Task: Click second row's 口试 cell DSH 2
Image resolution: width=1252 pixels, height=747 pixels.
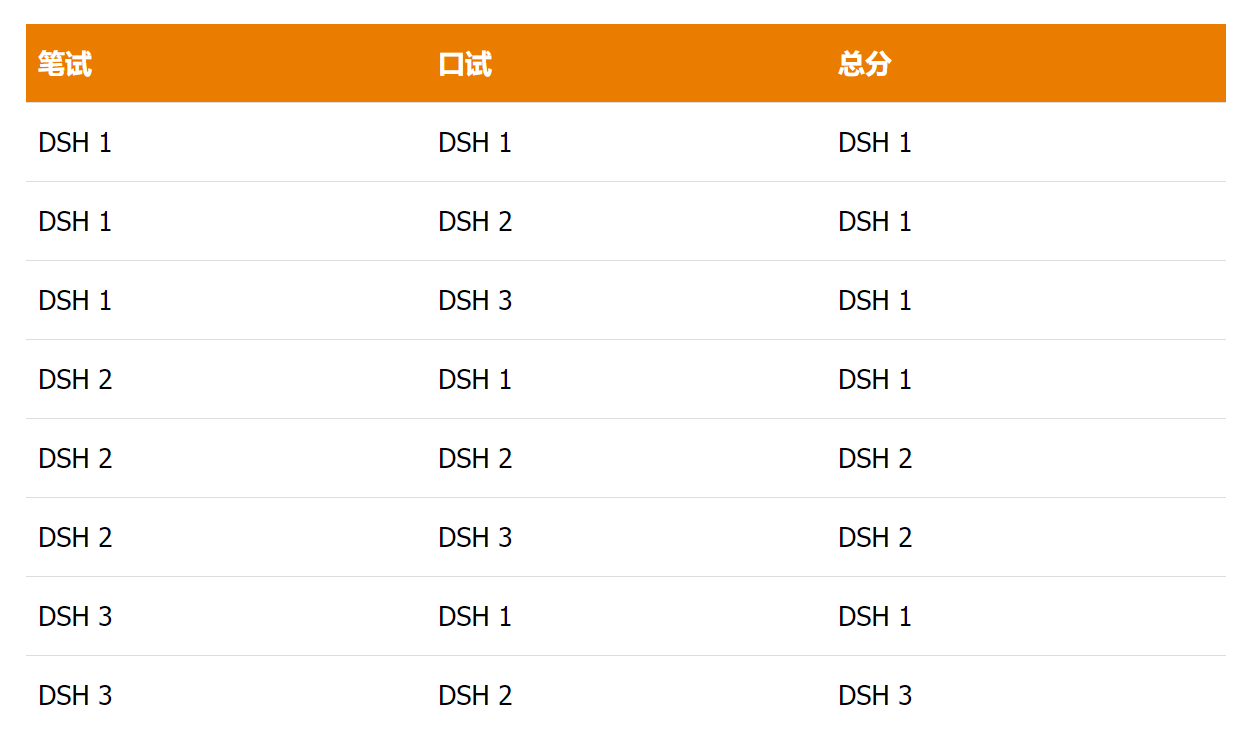Action: pyautogui.click(x=475, y=222)
